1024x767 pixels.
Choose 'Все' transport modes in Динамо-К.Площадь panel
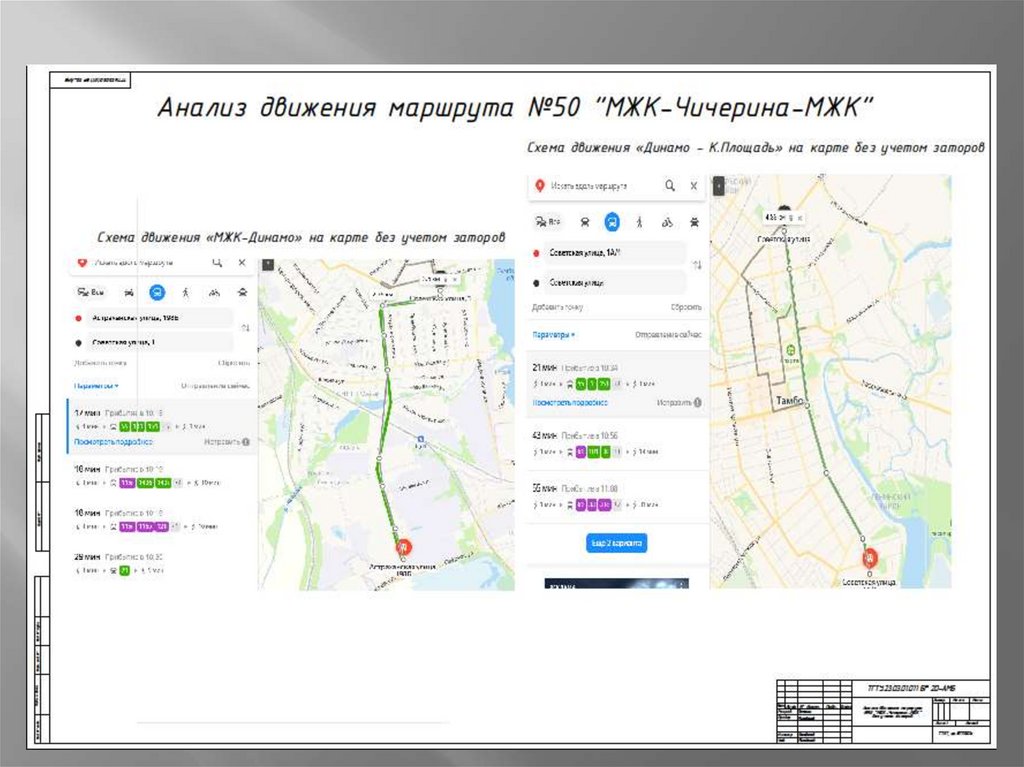click(547, 222)
